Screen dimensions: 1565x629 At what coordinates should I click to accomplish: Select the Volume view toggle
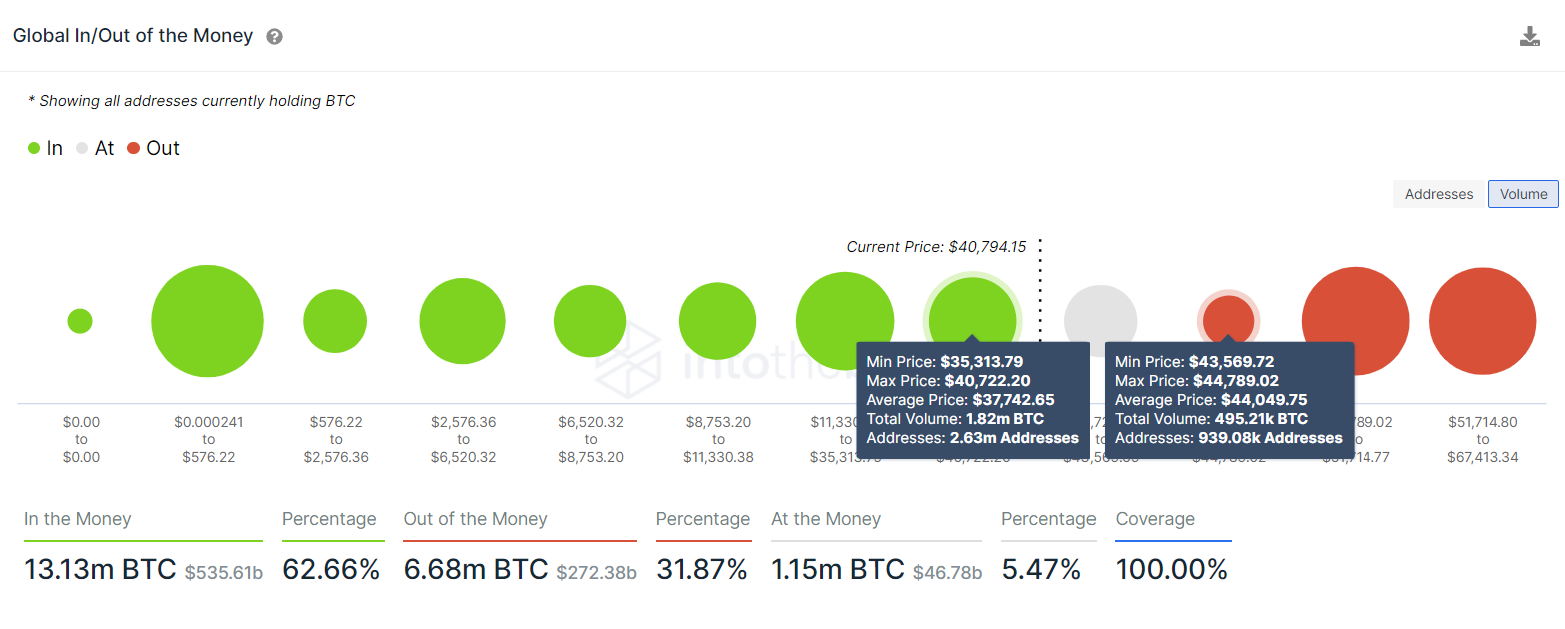tap(1523, 194)
